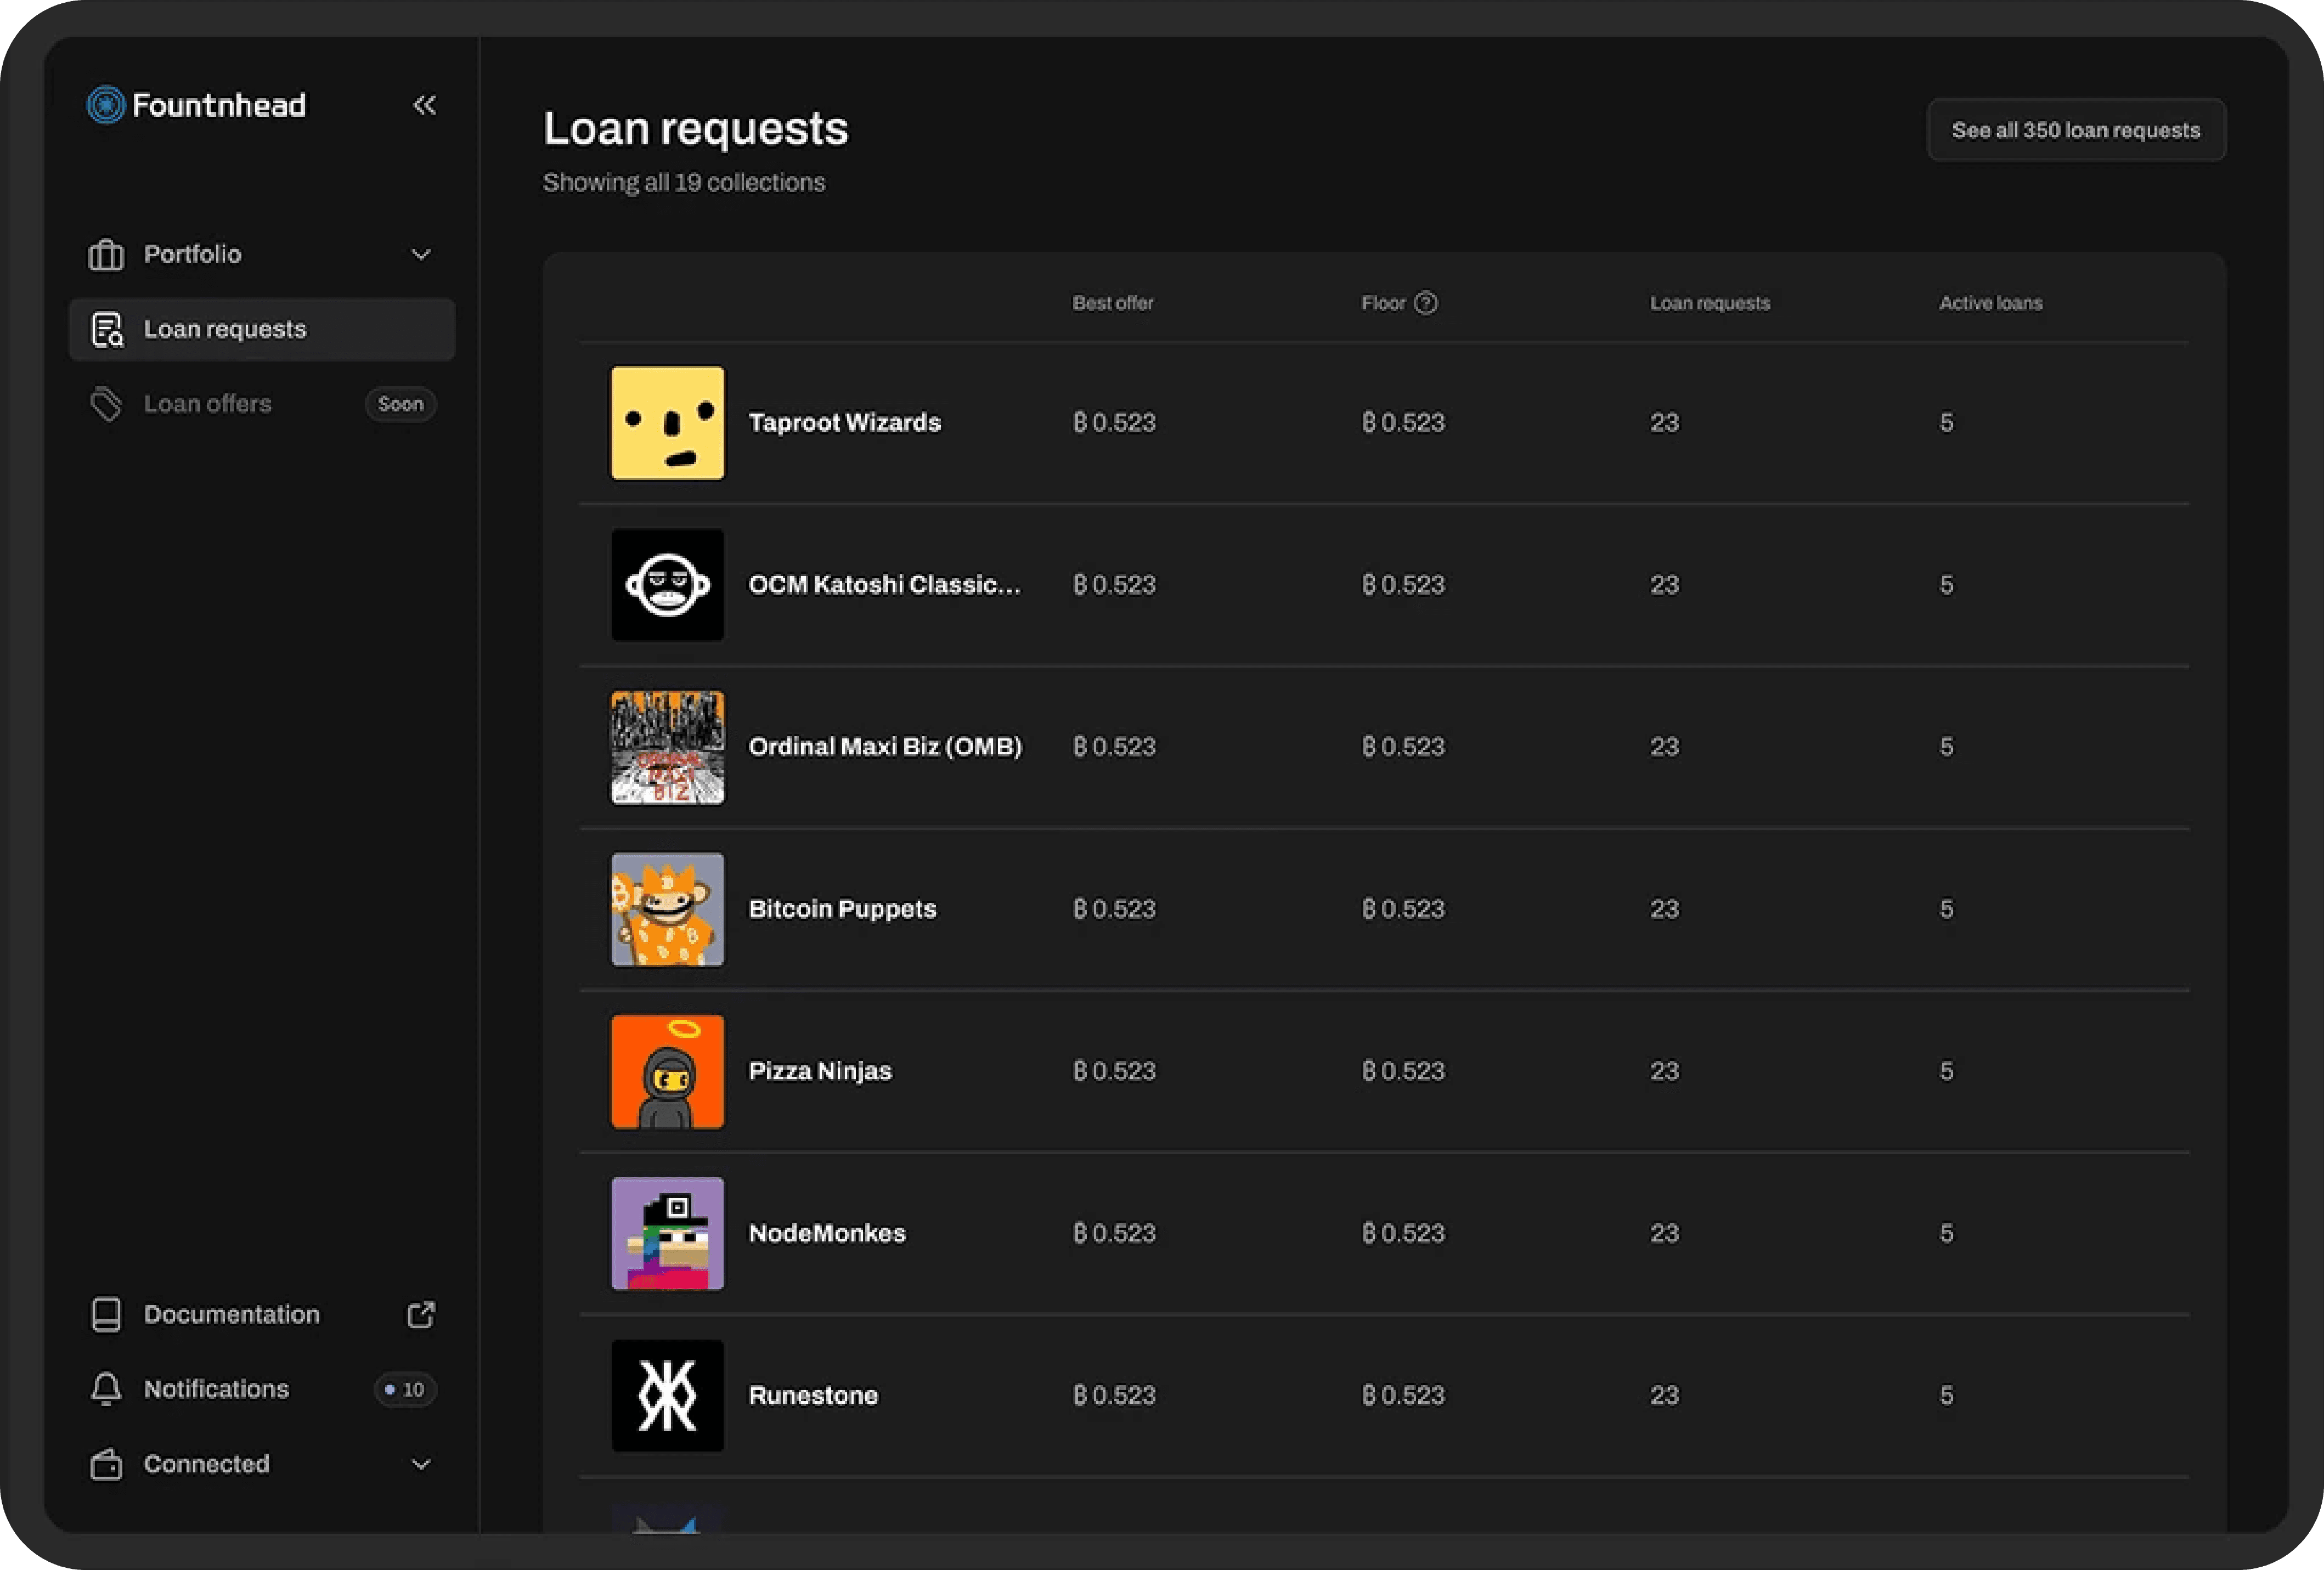This screenshot has height=1570, width=2324.
Task: Click the Runestone collection thumbnail
Action: click(x=667, y=1395)
